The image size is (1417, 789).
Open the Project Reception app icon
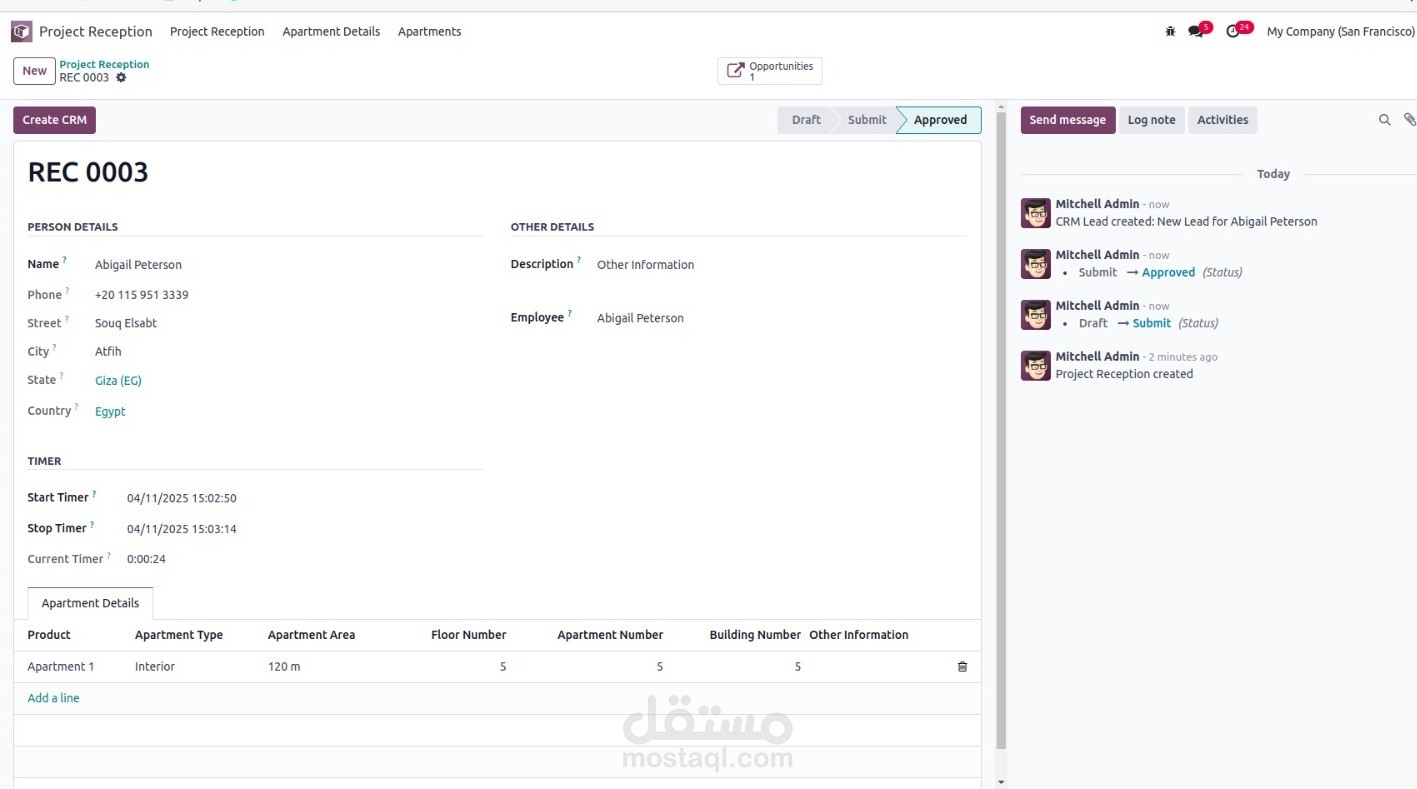(21, 32)
